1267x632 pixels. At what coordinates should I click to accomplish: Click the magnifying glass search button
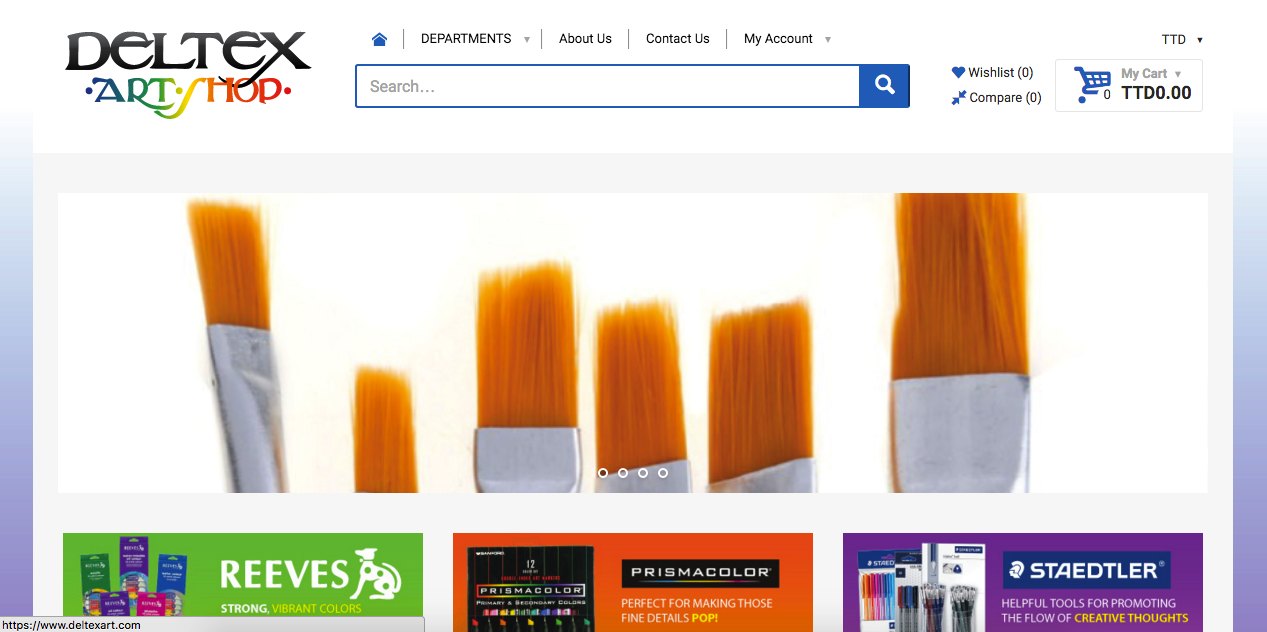point(884,86)
